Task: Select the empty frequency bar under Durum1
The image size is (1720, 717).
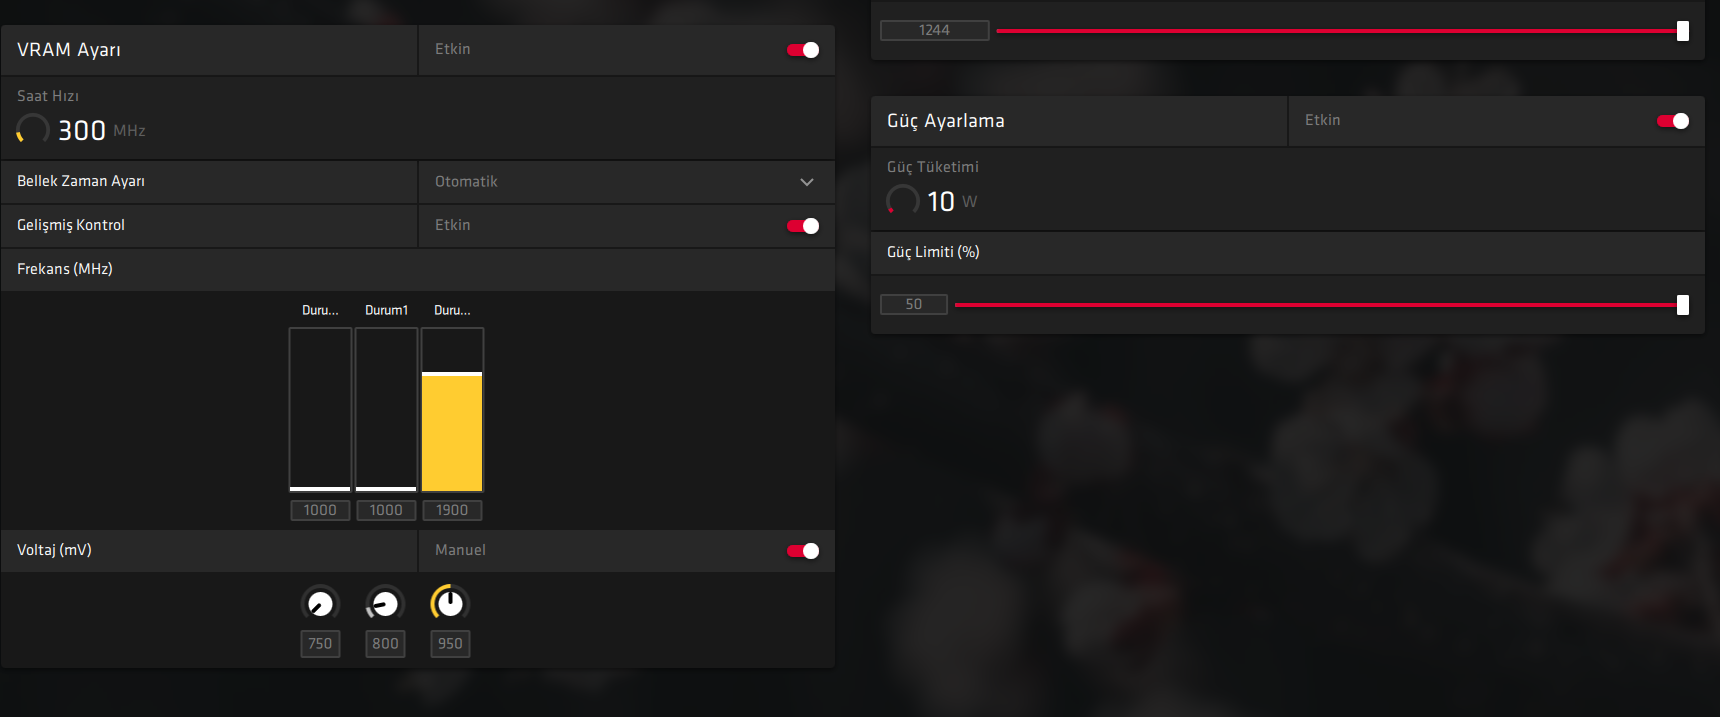Action: click(386, 410)
